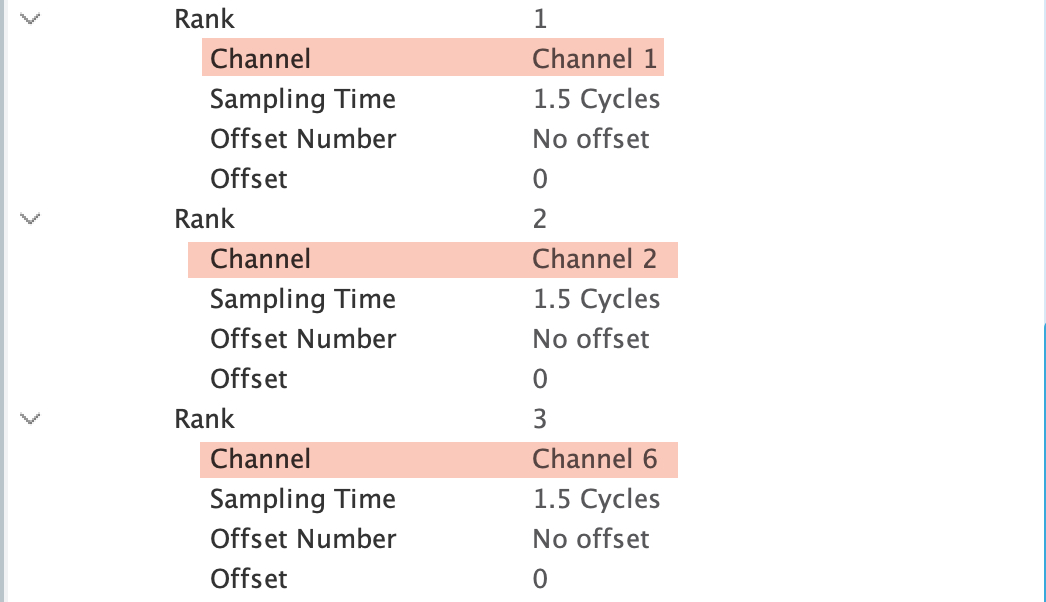This screenshot has height=602, width=1046.
Task: Select the Sampling Time row under Rank 3
Action: (x=302, y=498)
